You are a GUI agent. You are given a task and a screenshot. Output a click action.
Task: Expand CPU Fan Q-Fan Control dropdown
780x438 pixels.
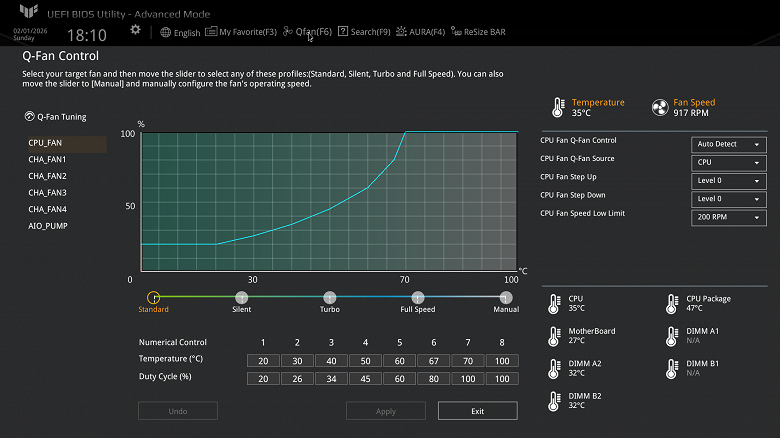point(728,144)
